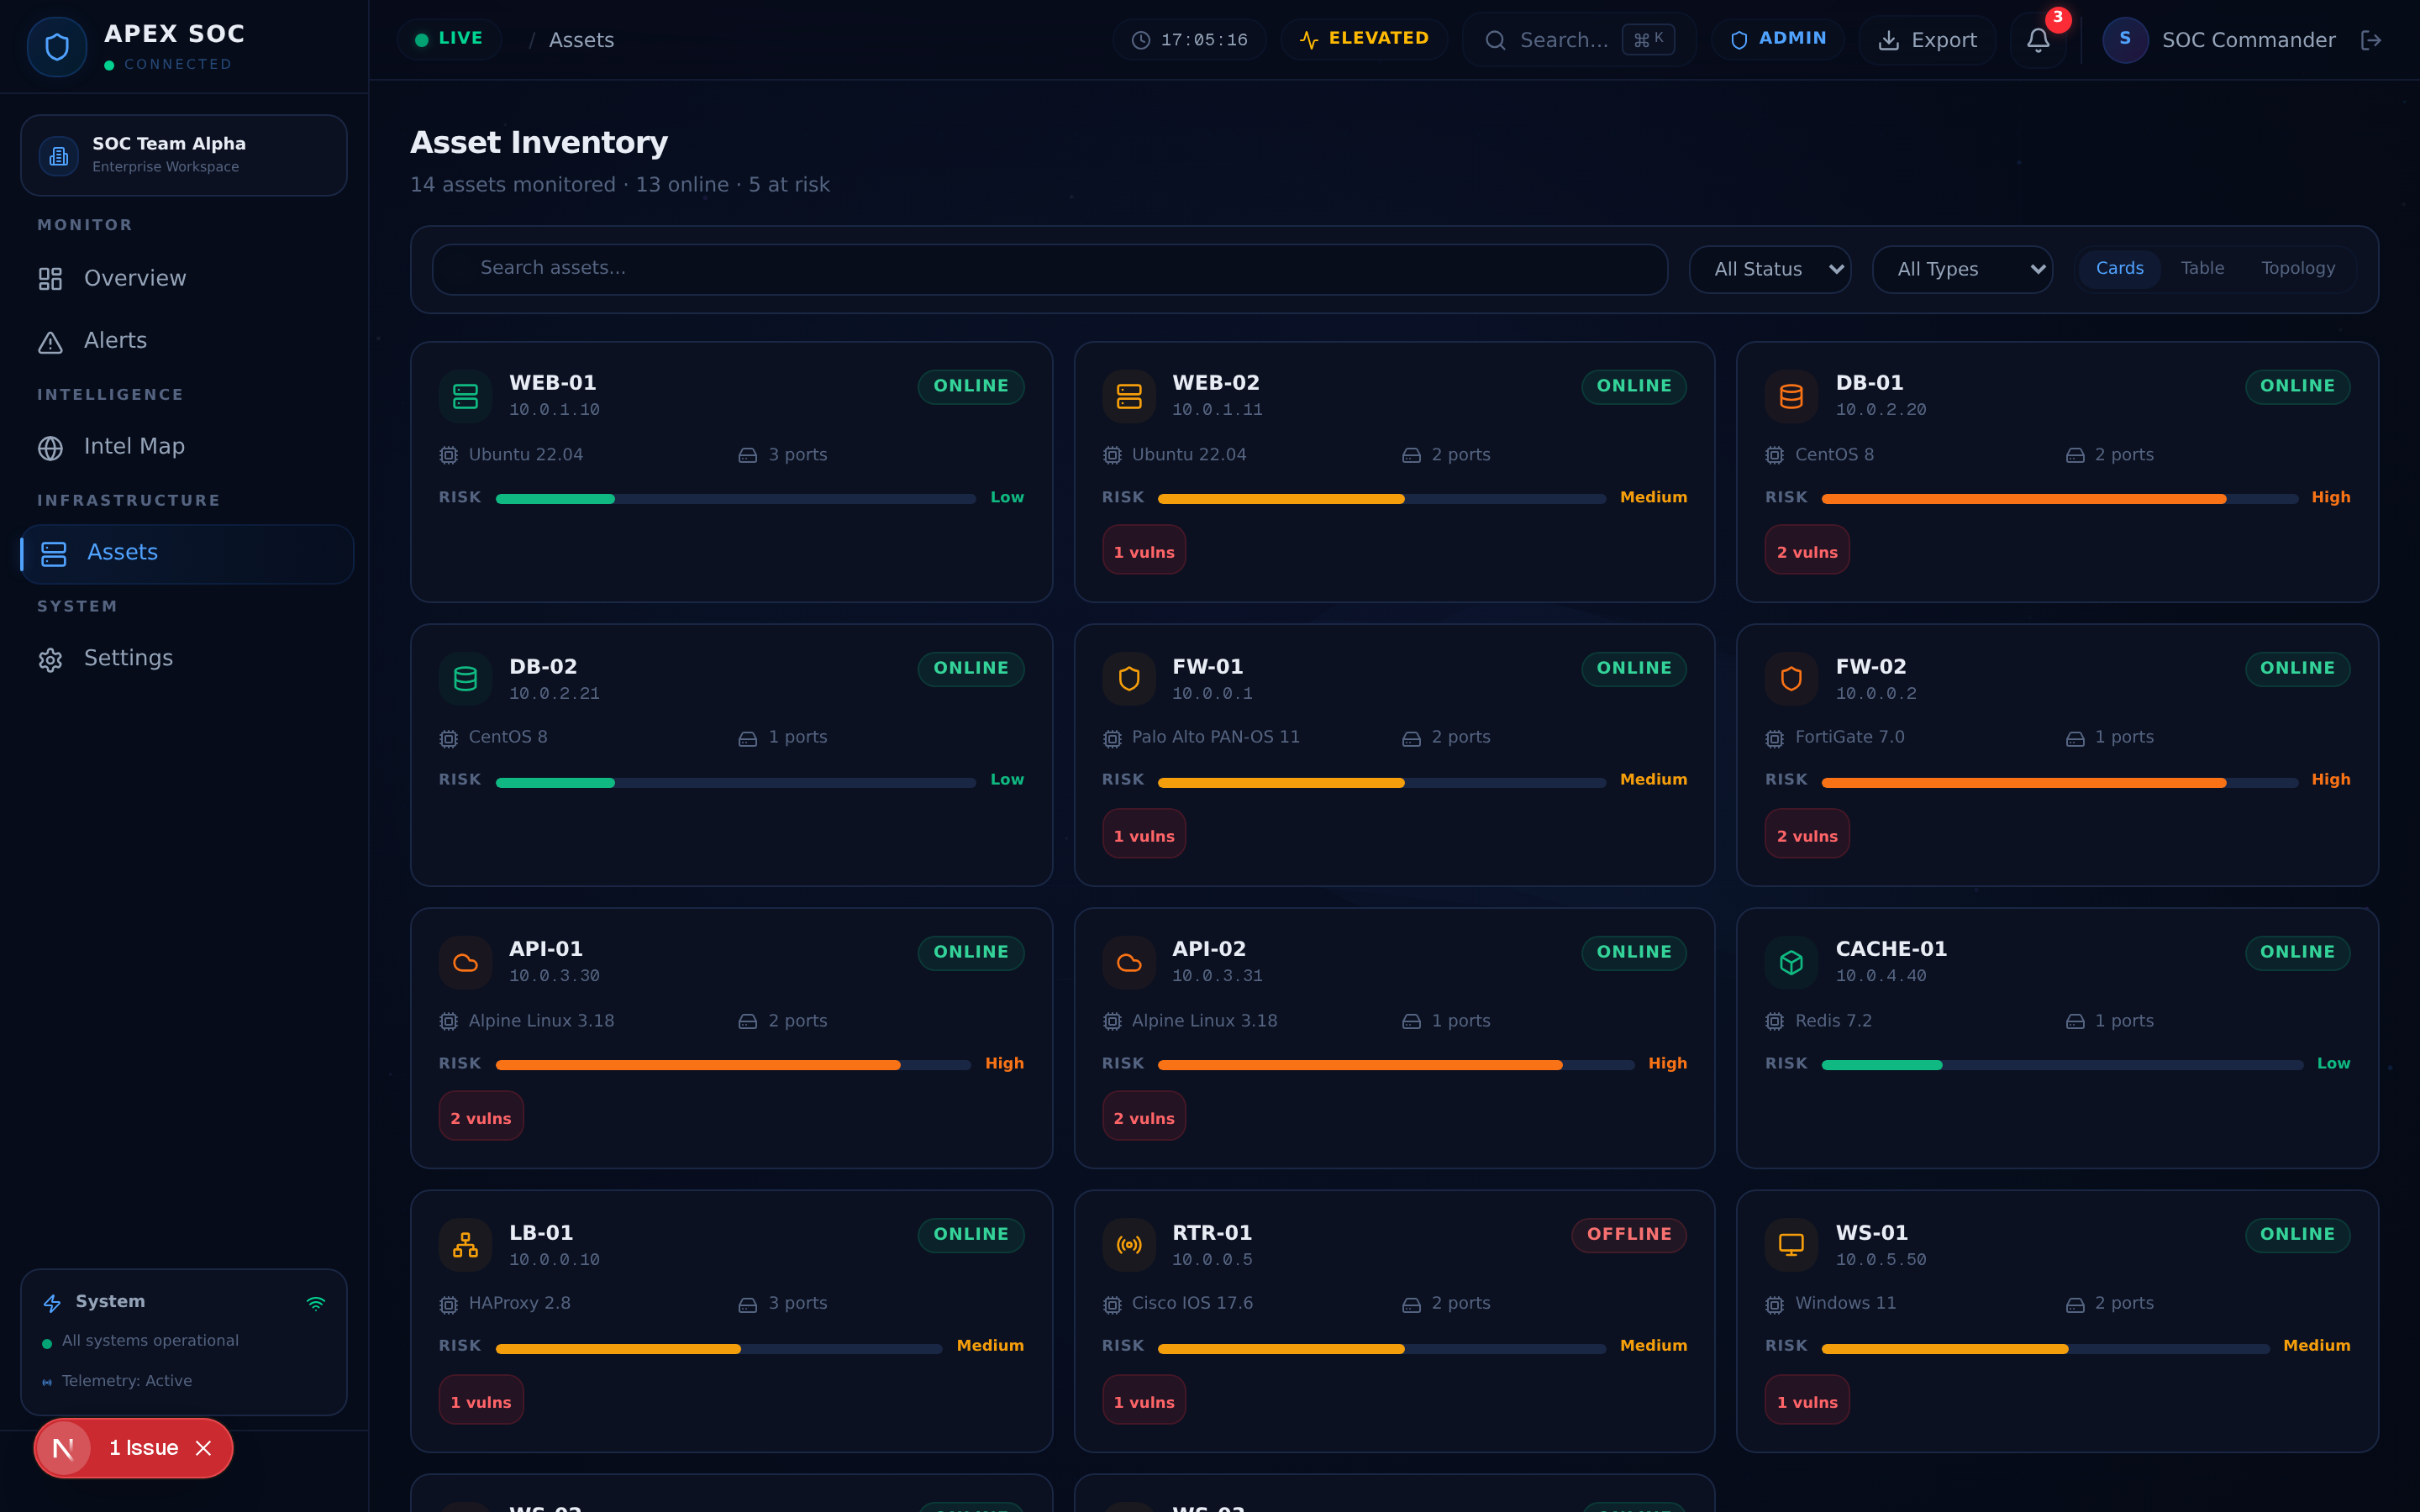This screenshot has height=1512, width=2420.
Task: Open Alerts in the sidebar
Action: pos(186,341)
